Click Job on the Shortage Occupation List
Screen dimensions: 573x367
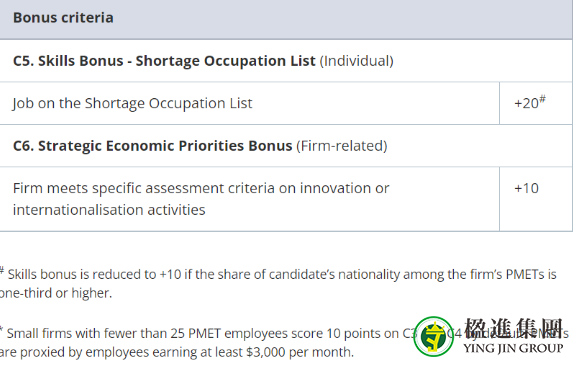[x=132, y=103]
